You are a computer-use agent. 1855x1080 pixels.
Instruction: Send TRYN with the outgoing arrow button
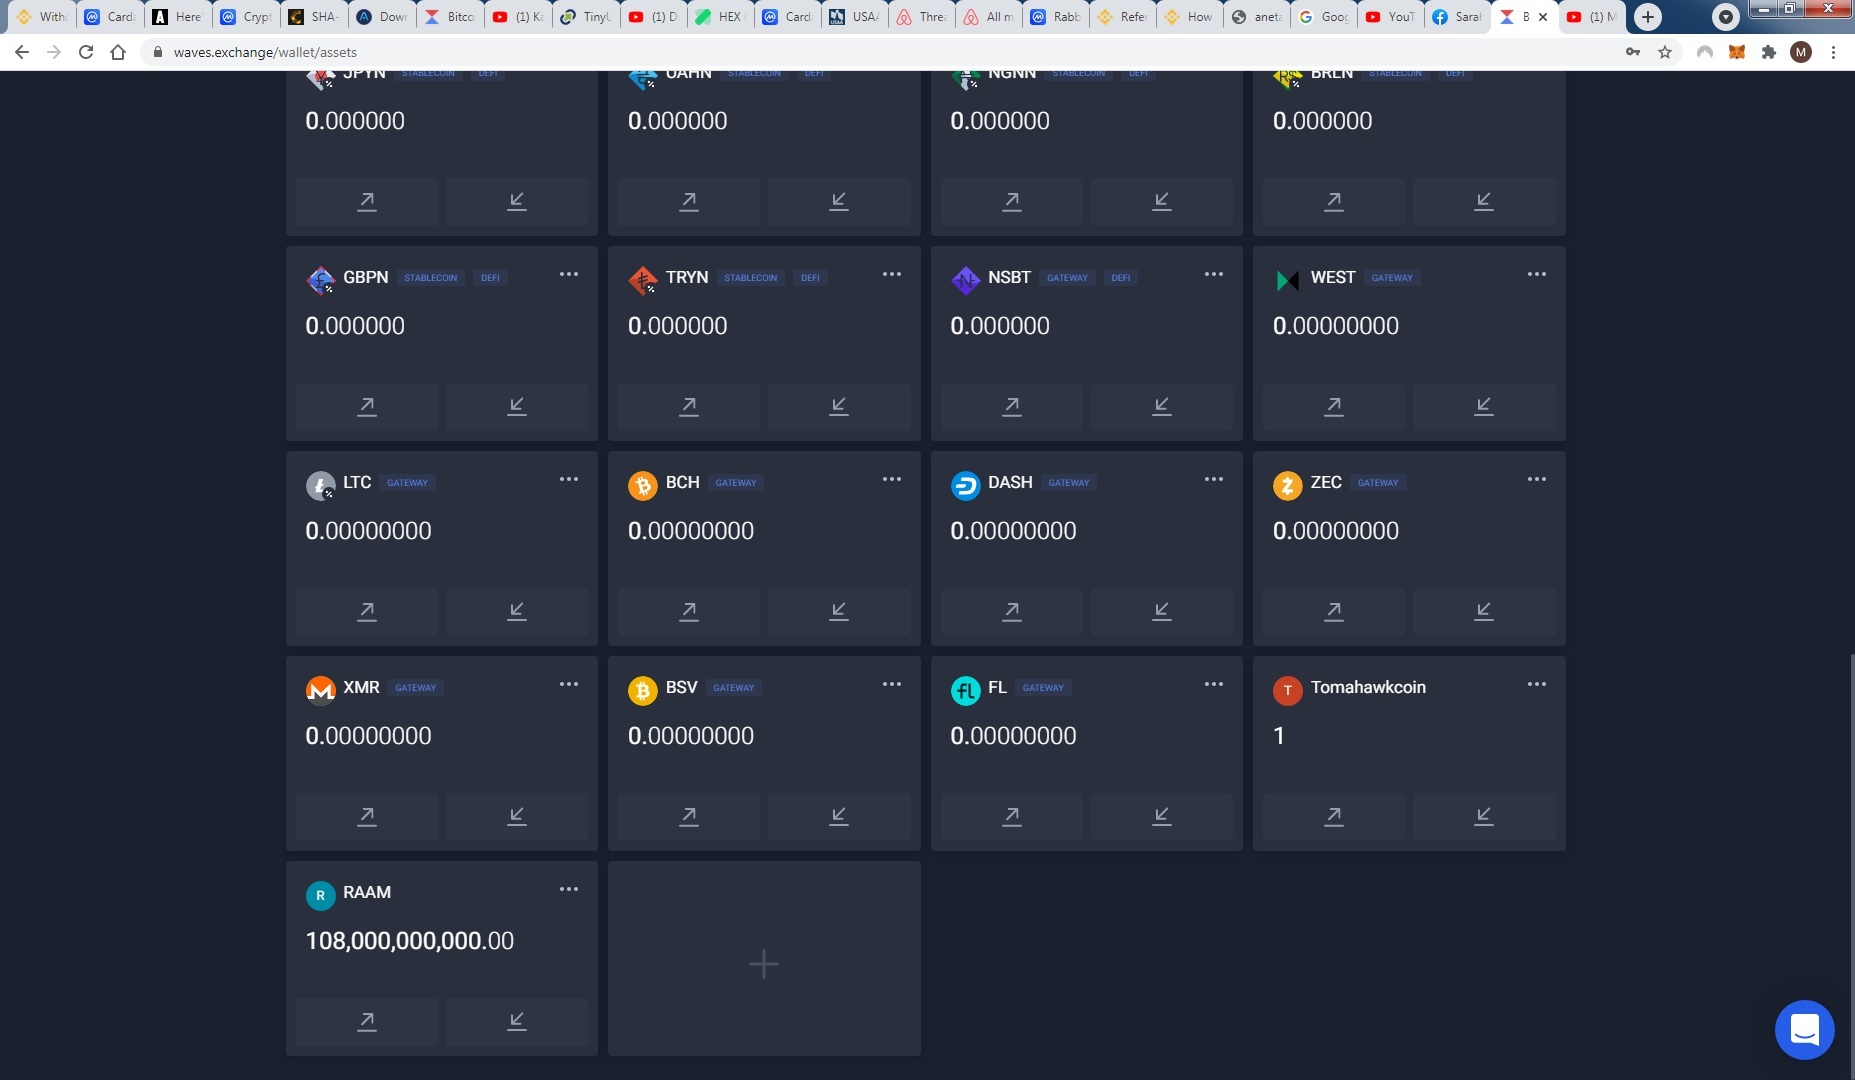[x=689, y=407]
